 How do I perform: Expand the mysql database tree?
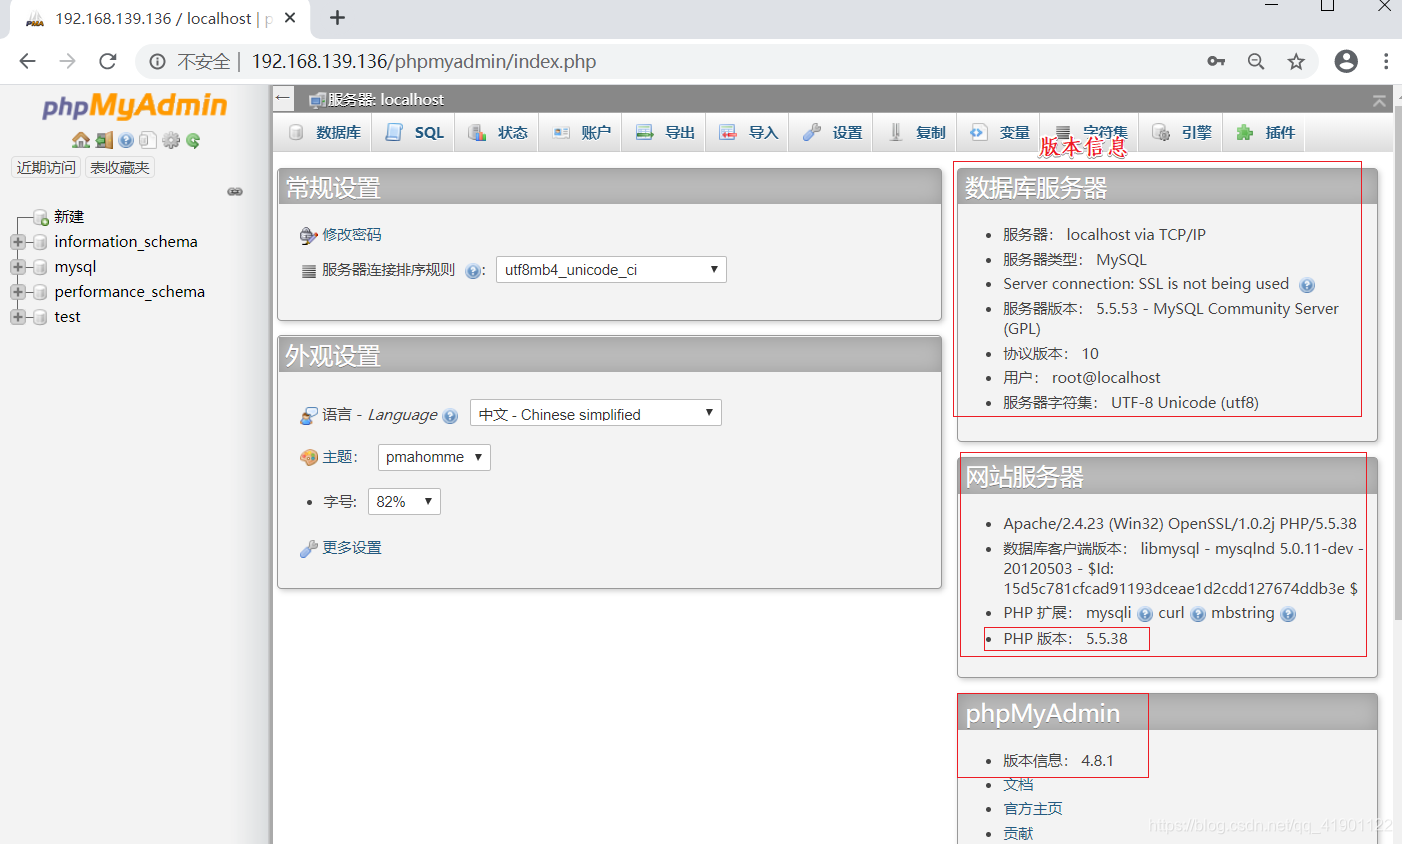17,267
